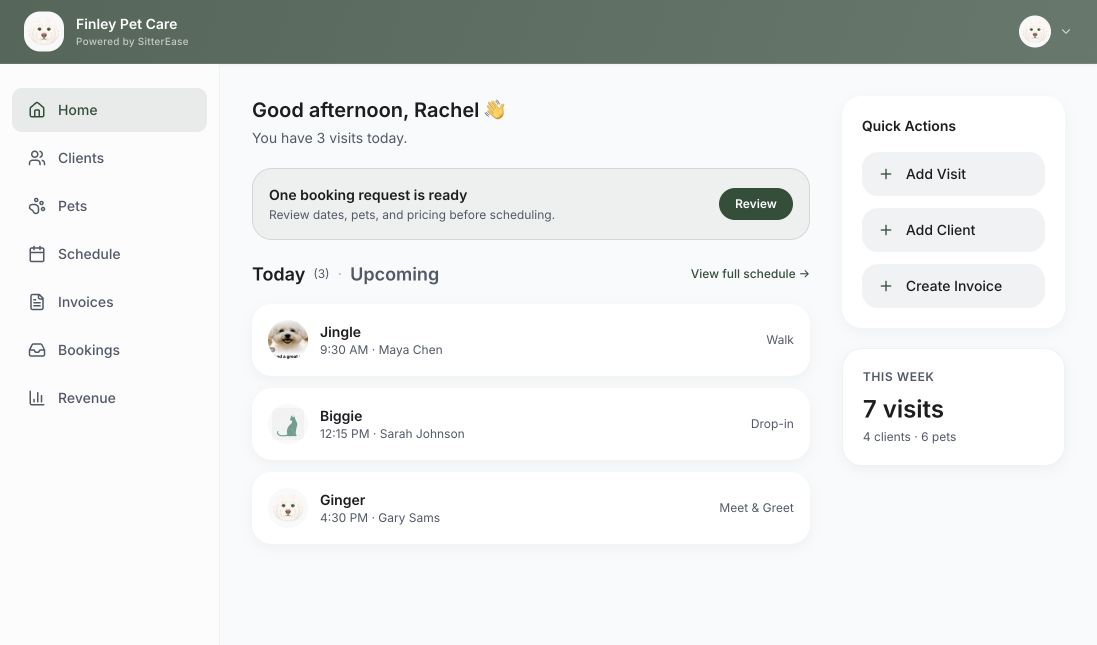
Task: Select the Bookings inbox icon
Action: tap(37, 350)
